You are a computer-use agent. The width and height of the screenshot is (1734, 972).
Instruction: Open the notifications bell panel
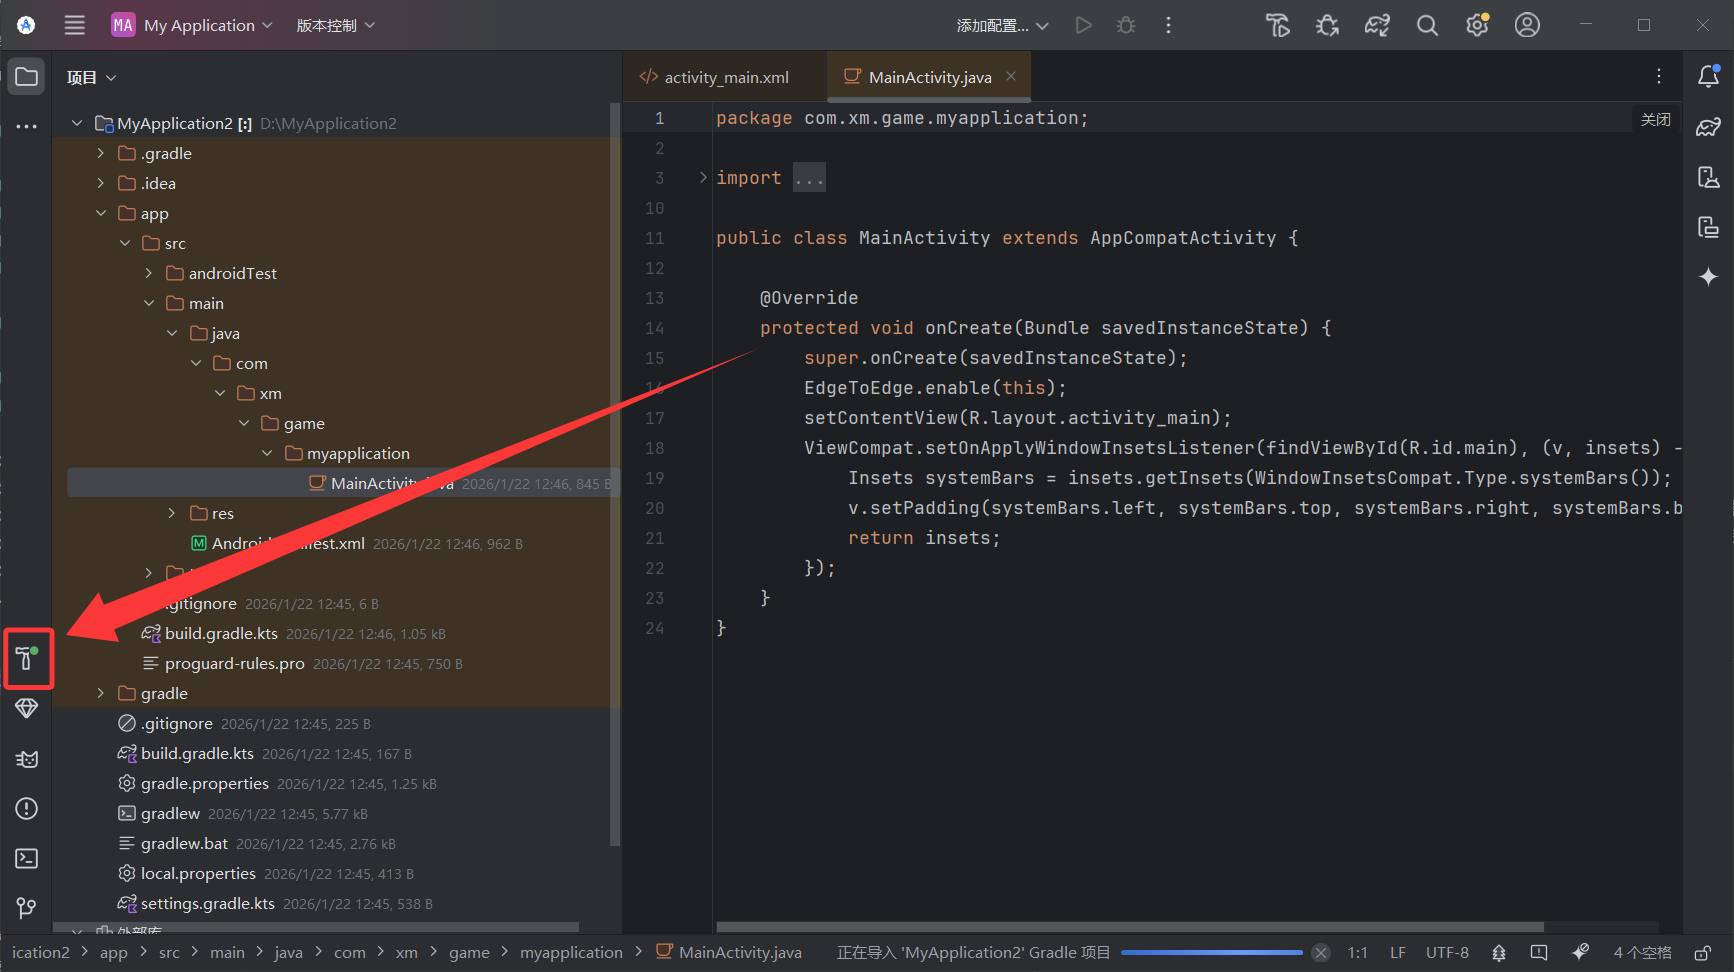(1708, 77)
